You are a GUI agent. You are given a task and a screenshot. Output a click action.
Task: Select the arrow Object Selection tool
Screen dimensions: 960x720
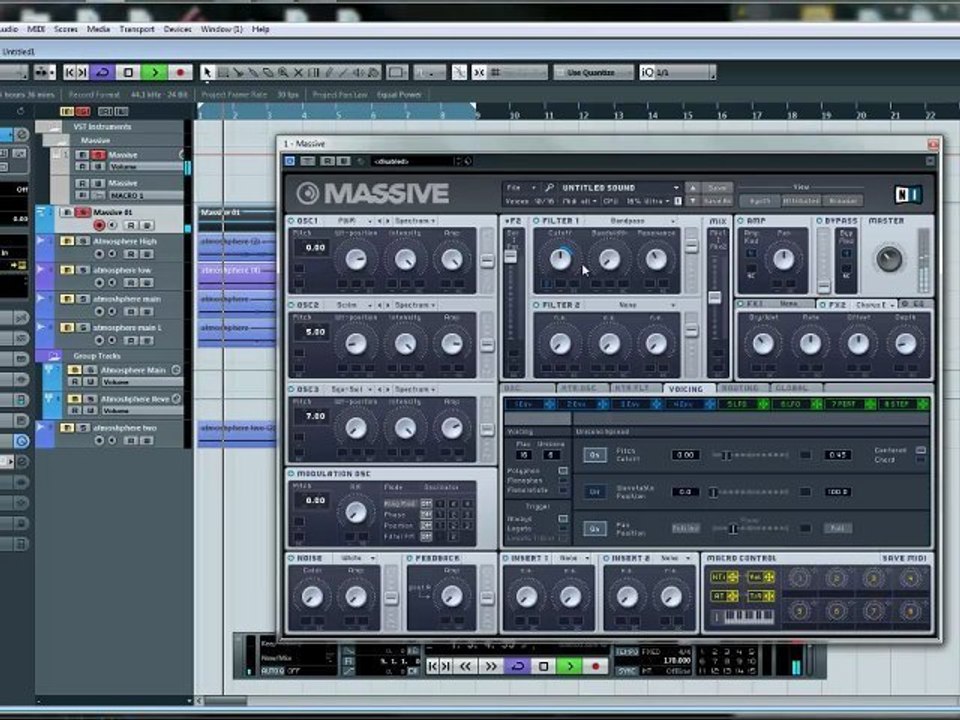[208, 72]
